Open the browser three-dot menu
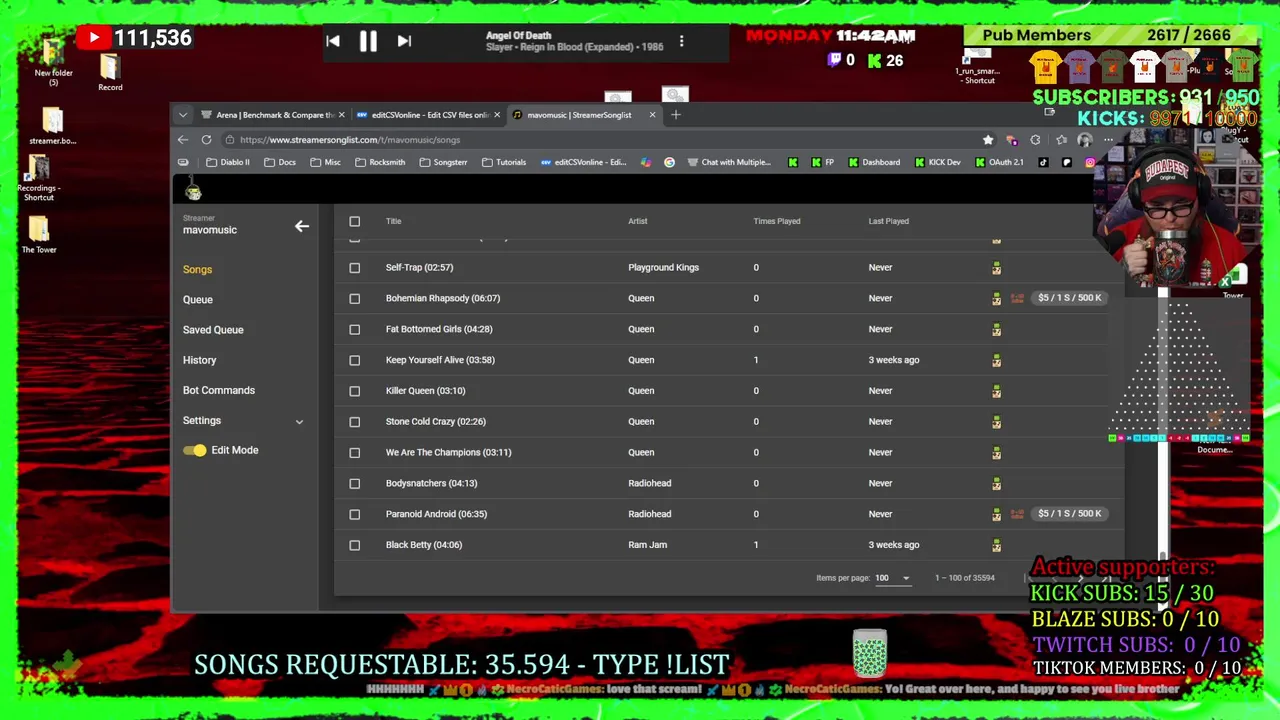Viewport: 1280px width, 720px height. [x=1107, y=140]
